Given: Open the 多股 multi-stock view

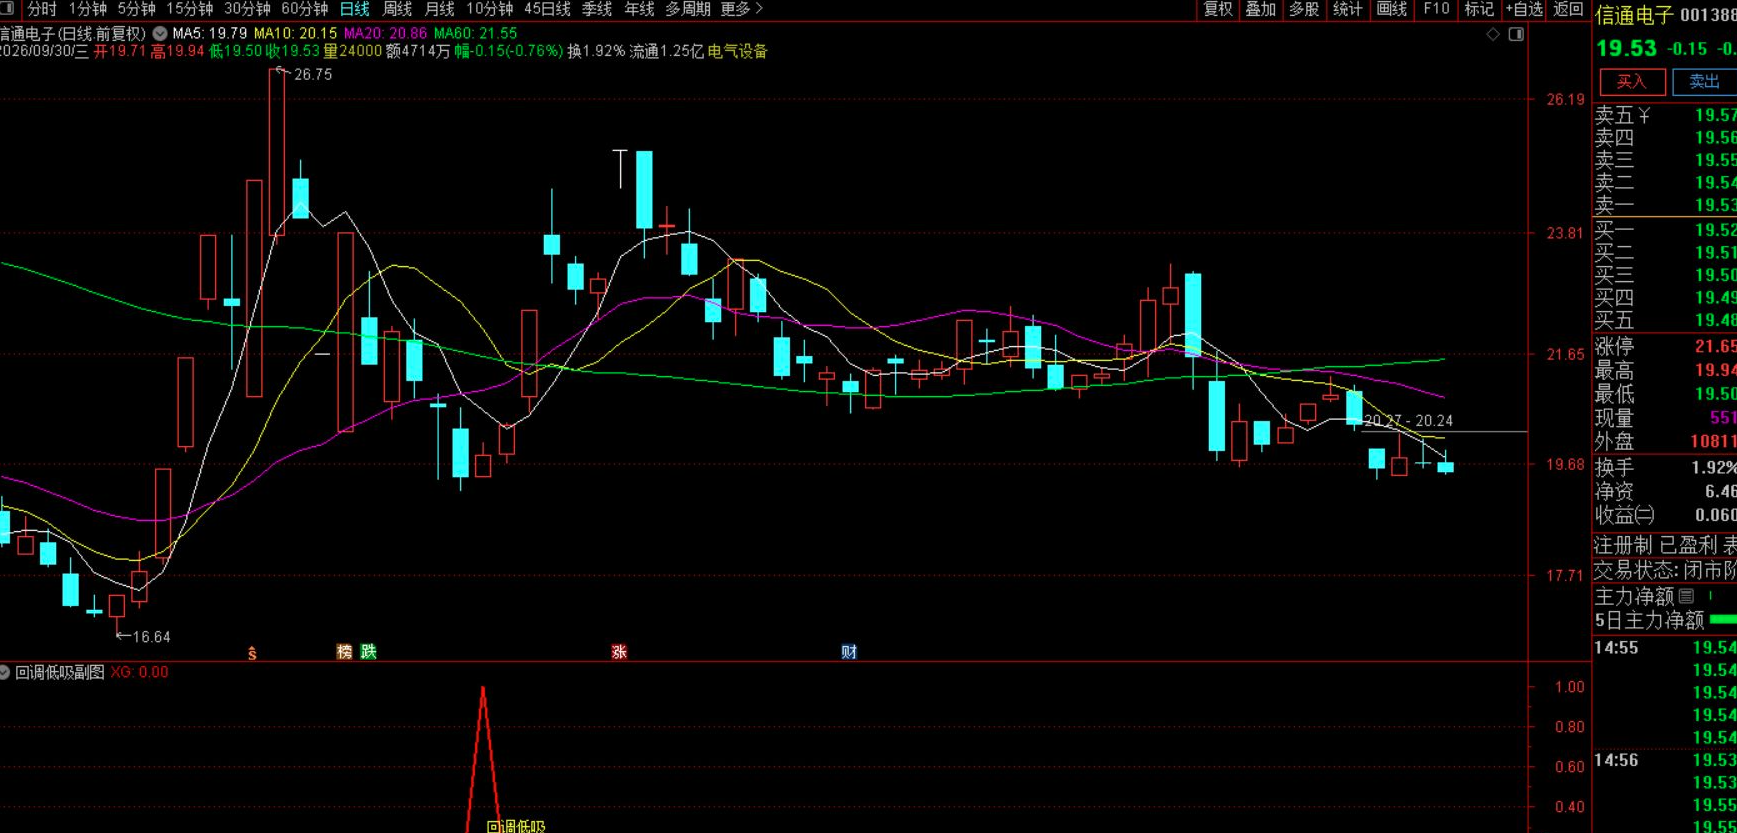Looking at the screenshot, I should coord(1304,9).
